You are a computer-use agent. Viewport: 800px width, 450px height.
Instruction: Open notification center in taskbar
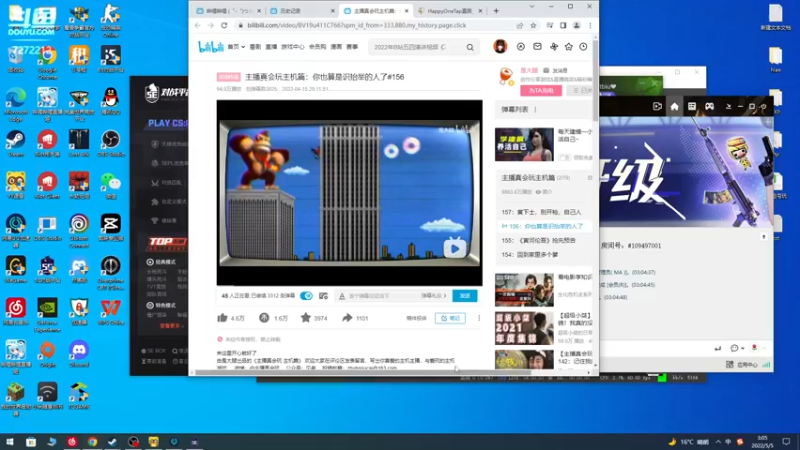(x=786, y=442)
